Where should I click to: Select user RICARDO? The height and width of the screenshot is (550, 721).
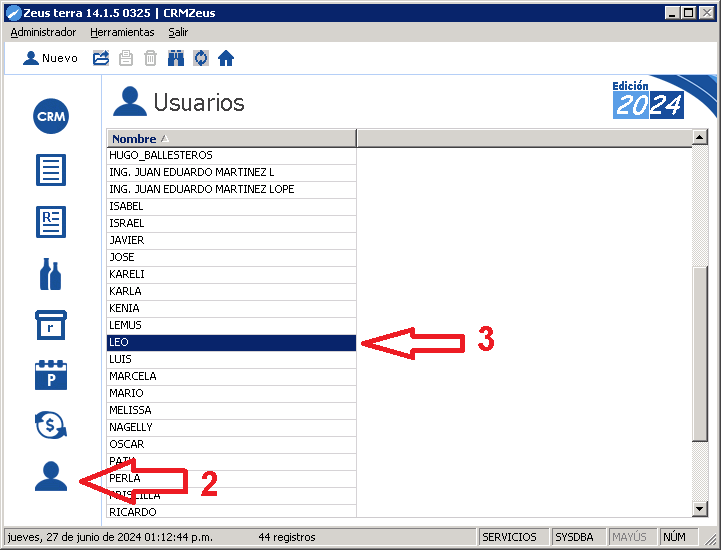(232, 511)
